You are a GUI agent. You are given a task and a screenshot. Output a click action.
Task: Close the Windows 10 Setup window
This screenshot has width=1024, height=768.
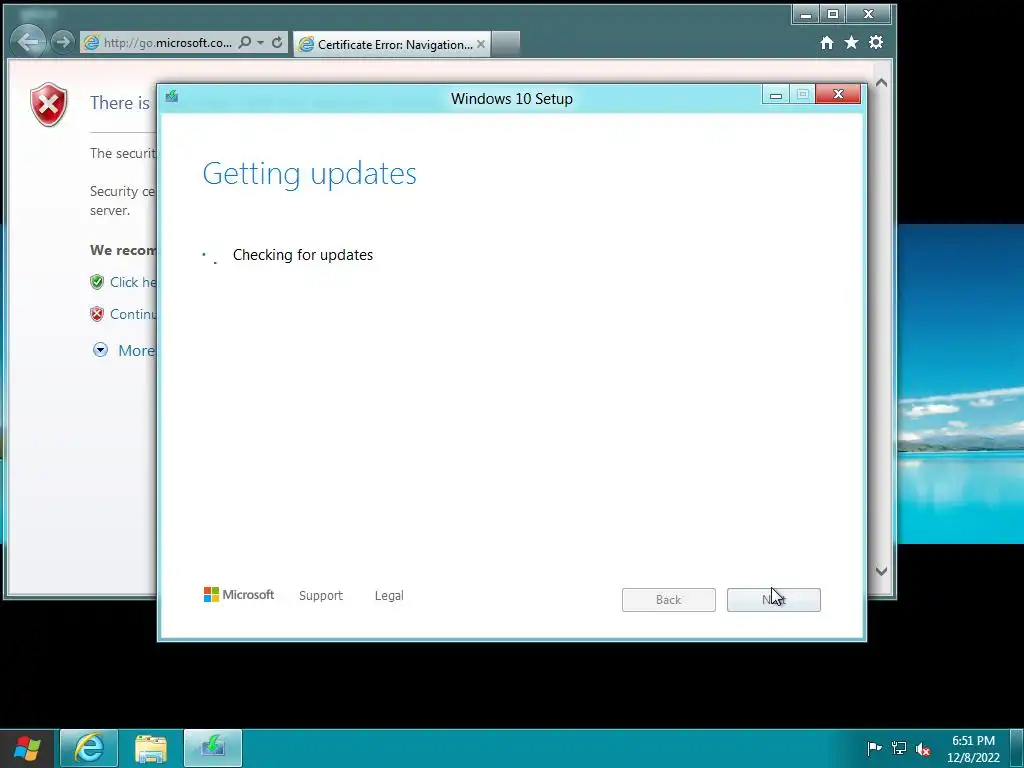pos(839,95)
